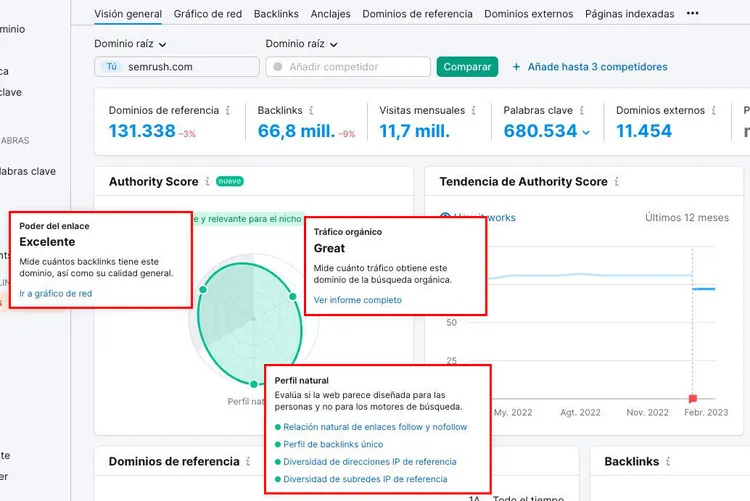Open Diversidad de subredes IP de referencia
This screenshot has width=750, height=501.
pyautogui.click(x=365, y=479)
